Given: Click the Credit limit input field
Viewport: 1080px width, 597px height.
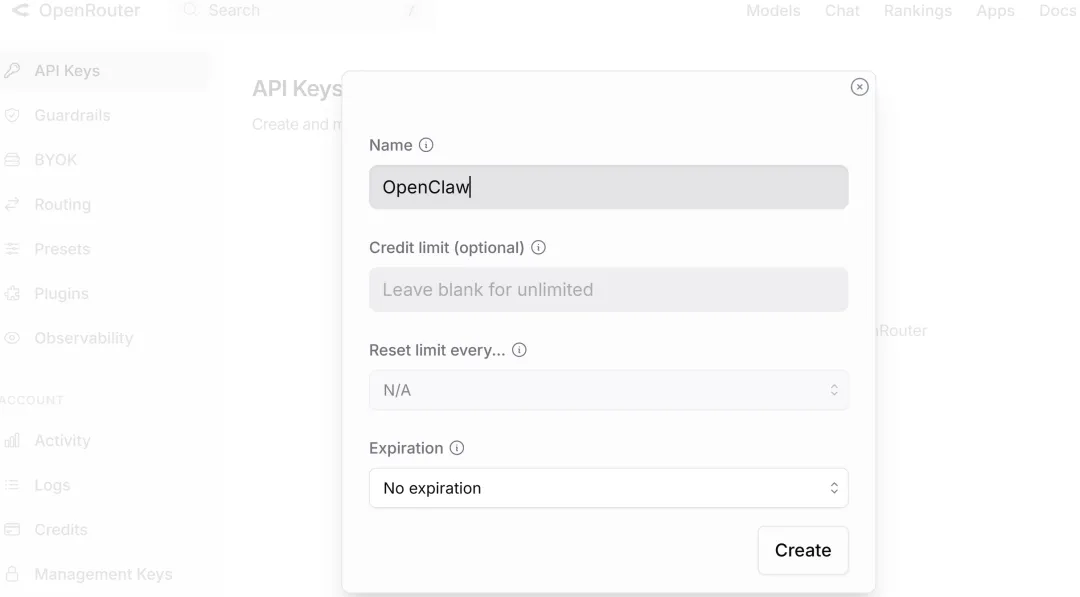Looking at the screenshot, I should point(608,290).
